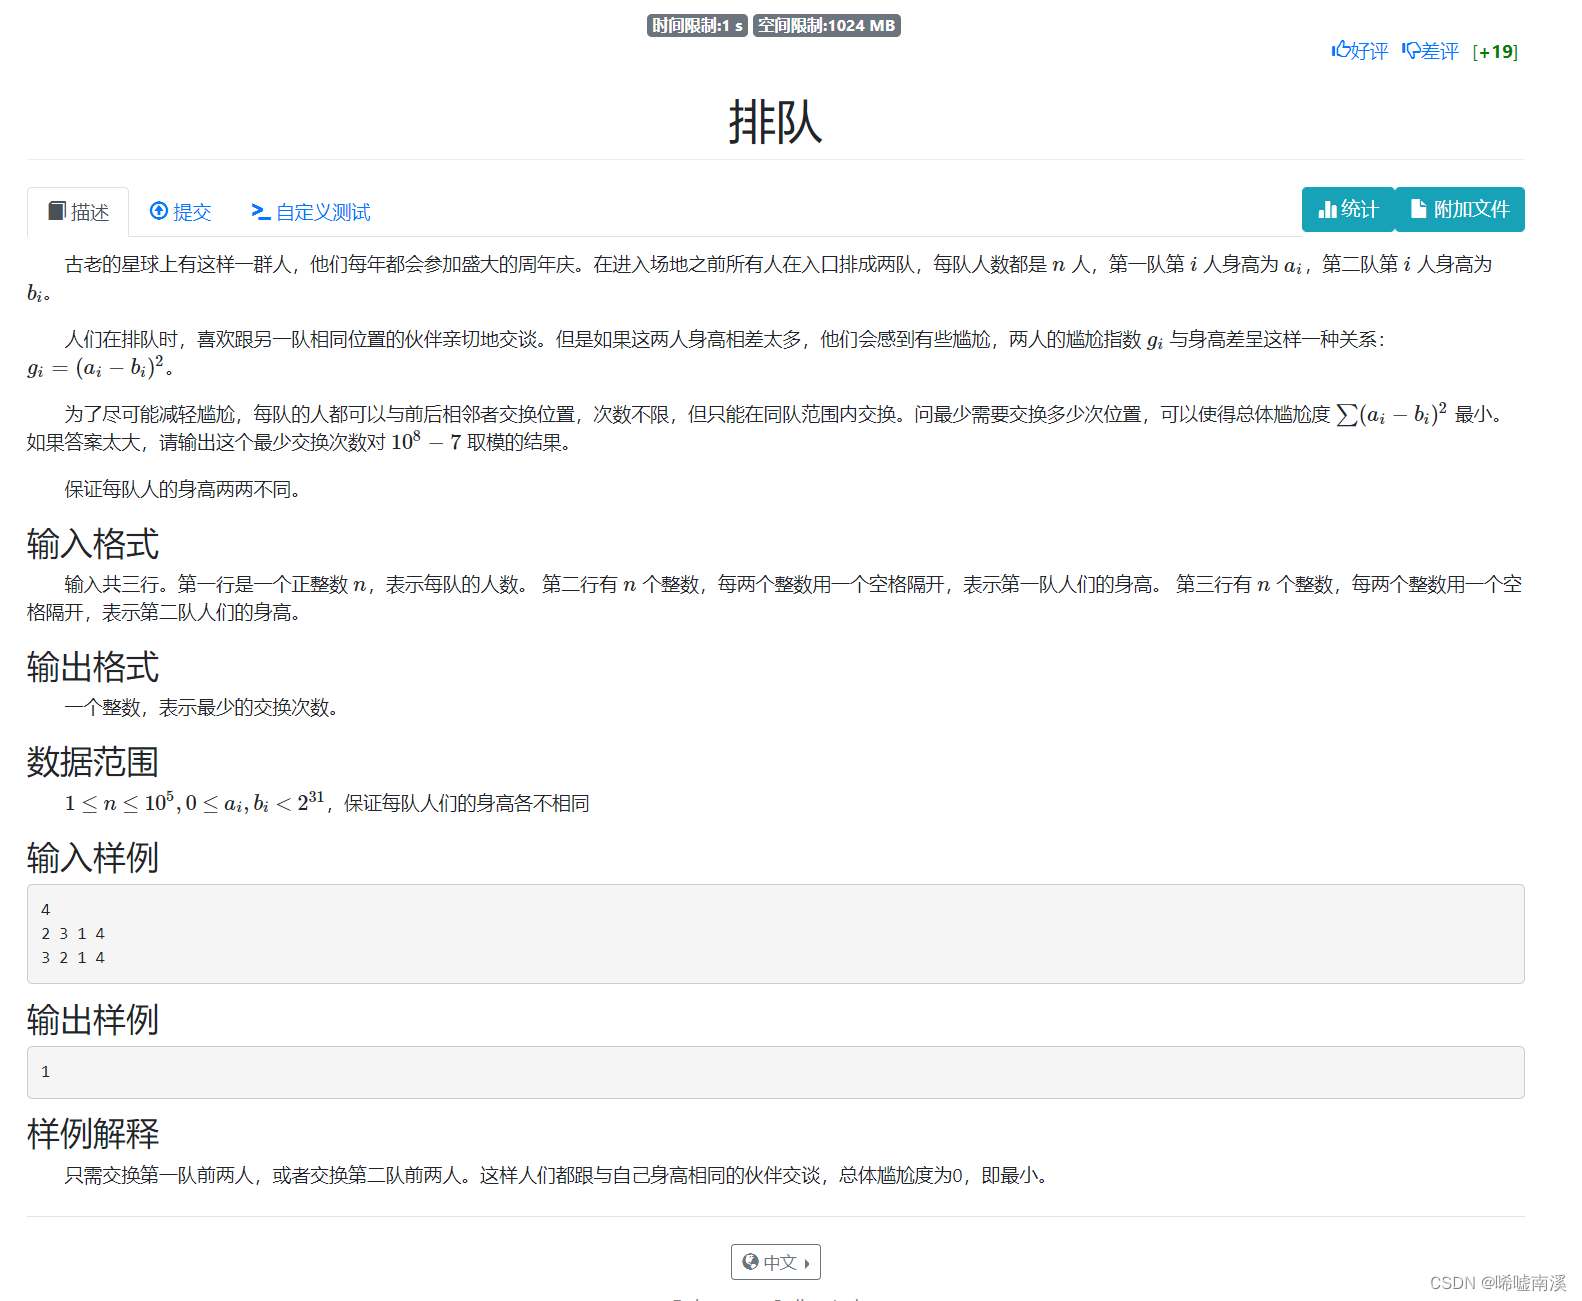Click the 好评 upvote link
The height and width of the screenshot is (1301, 1582).
point(1360,51)
